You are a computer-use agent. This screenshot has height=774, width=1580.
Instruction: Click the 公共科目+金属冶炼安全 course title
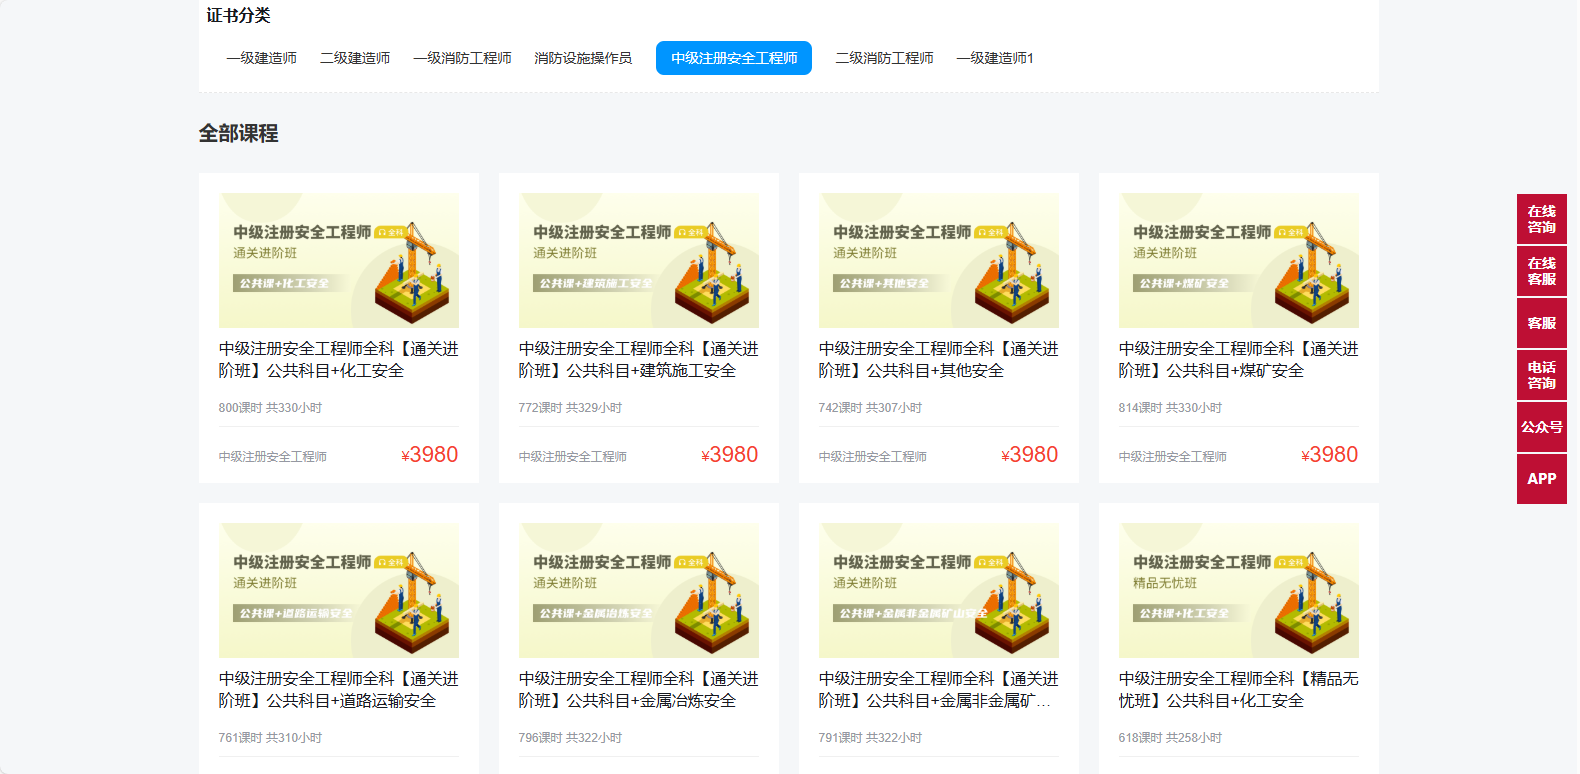tap(638, 690)
